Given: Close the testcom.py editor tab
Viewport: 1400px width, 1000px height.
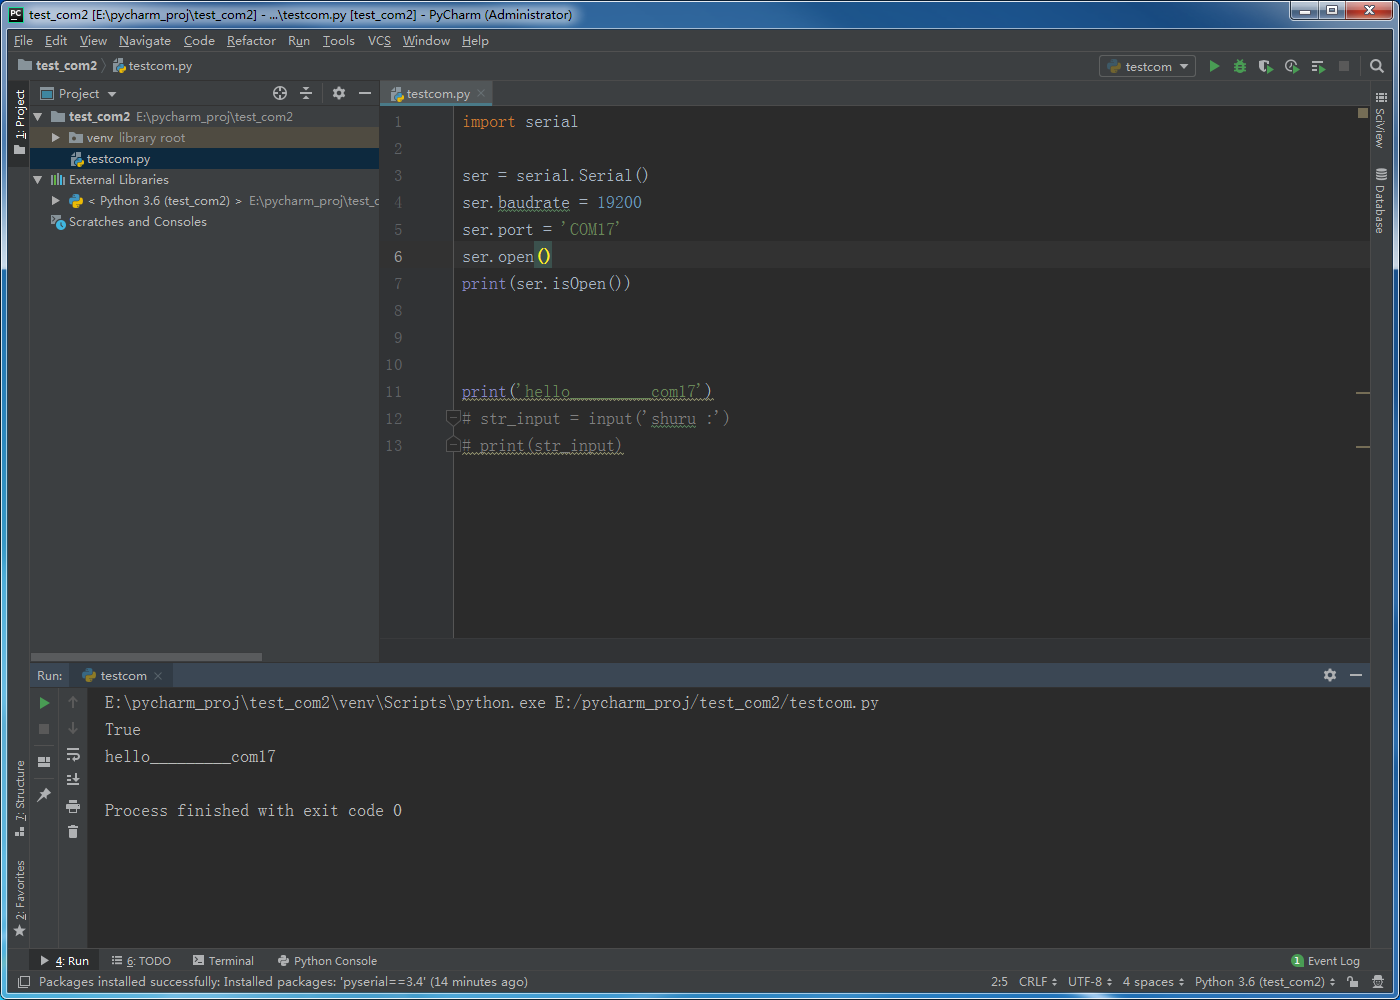Looking at the screenshot, I should click(481, 93).
